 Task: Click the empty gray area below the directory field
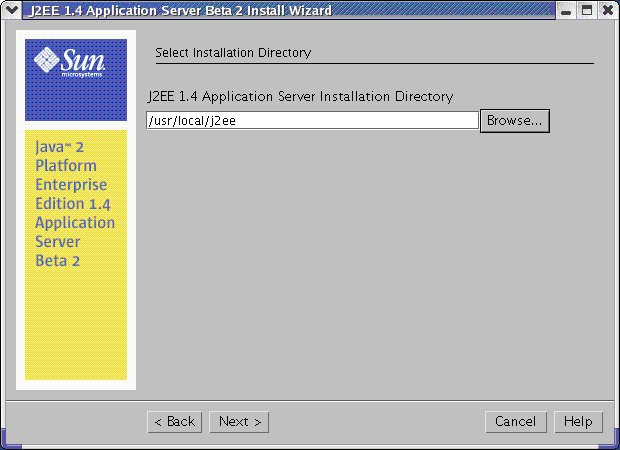coord(370,260)
